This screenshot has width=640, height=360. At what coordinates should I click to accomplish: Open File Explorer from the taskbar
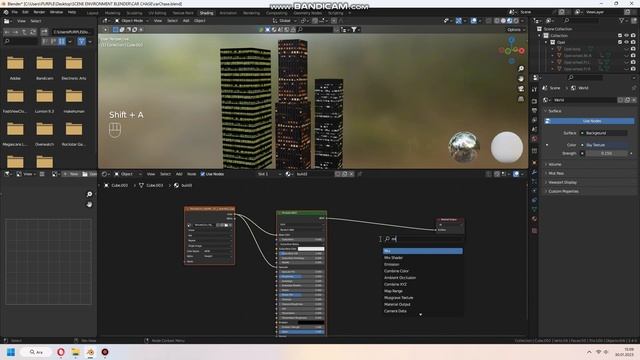76,352
